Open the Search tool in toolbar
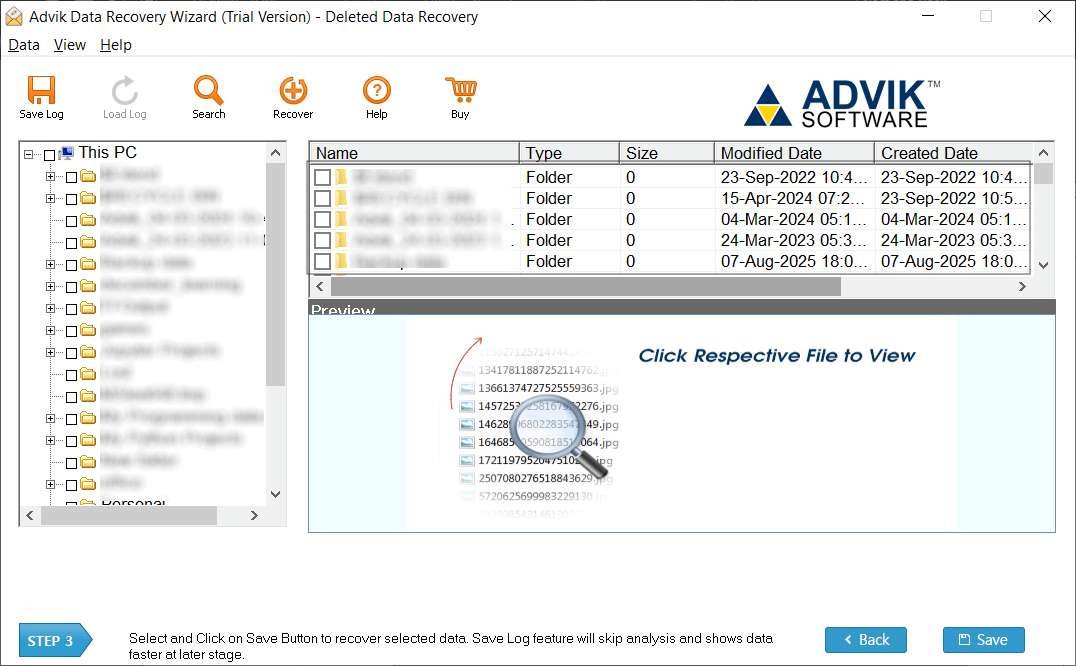1076x666 pixels. 209,90
